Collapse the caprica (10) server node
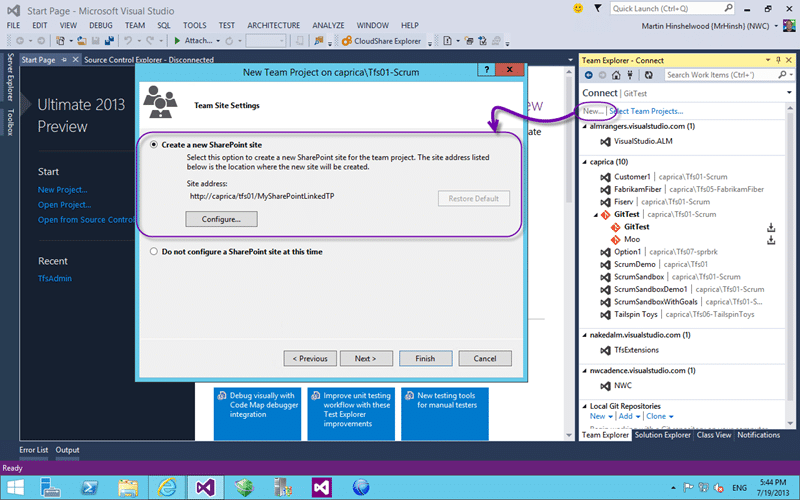This screenshot has width=800, height=500. pyautogui.click(x=585, y=162)
